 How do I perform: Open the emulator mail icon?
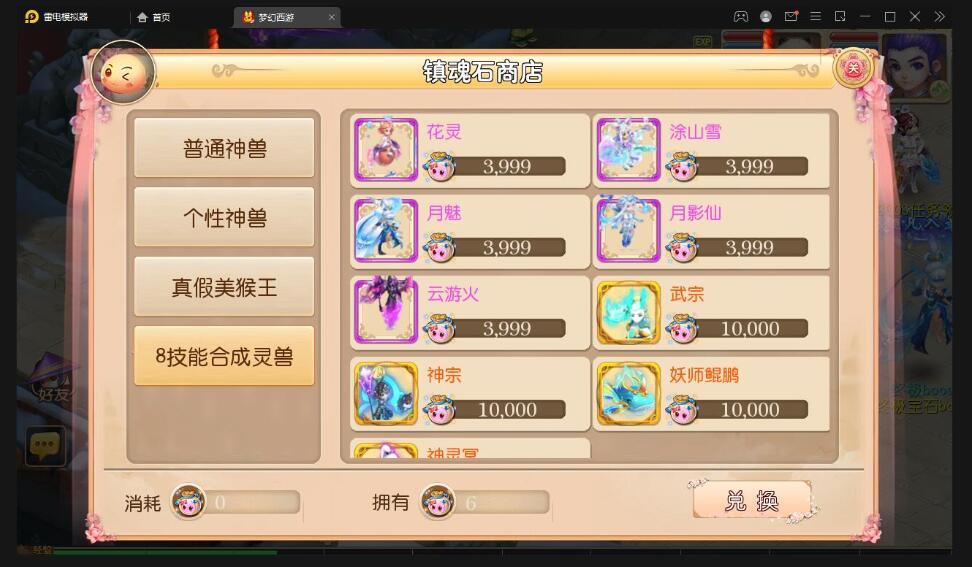tap(791, 17)
